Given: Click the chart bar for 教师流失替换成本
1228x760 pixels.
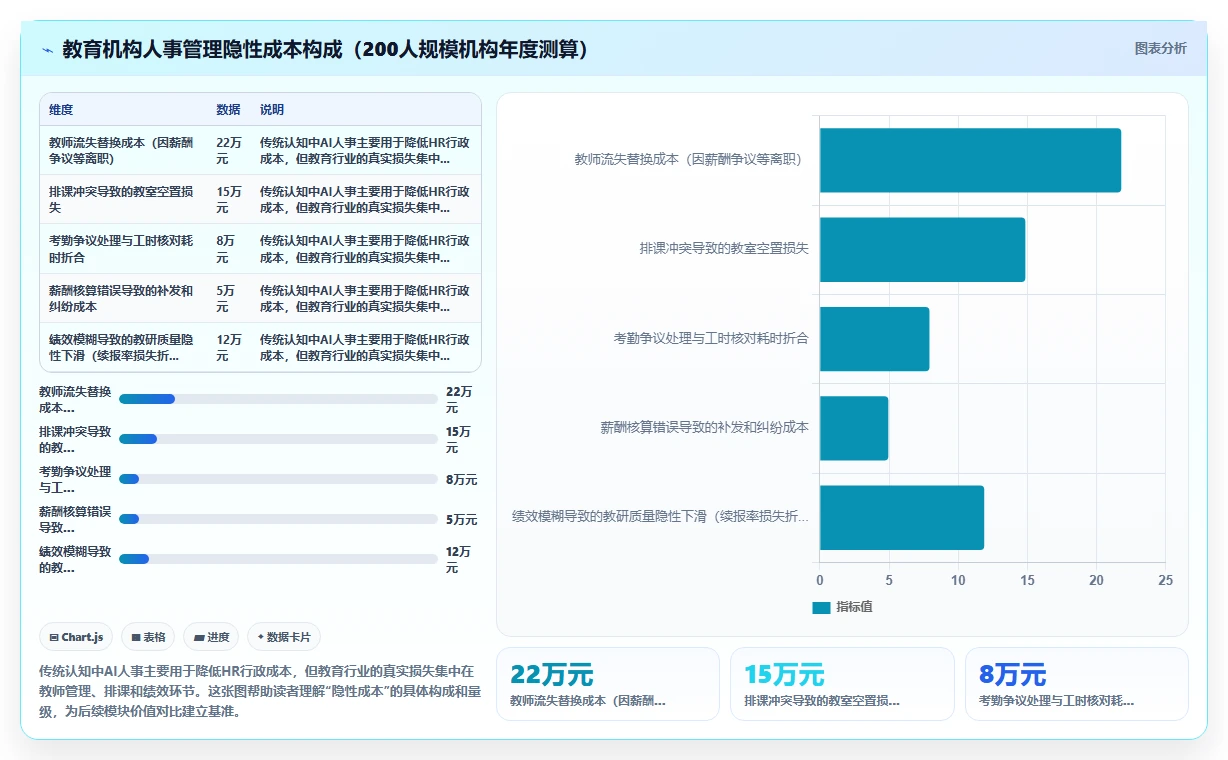Looking at the screenshot, I should click(x=970, y=160).
